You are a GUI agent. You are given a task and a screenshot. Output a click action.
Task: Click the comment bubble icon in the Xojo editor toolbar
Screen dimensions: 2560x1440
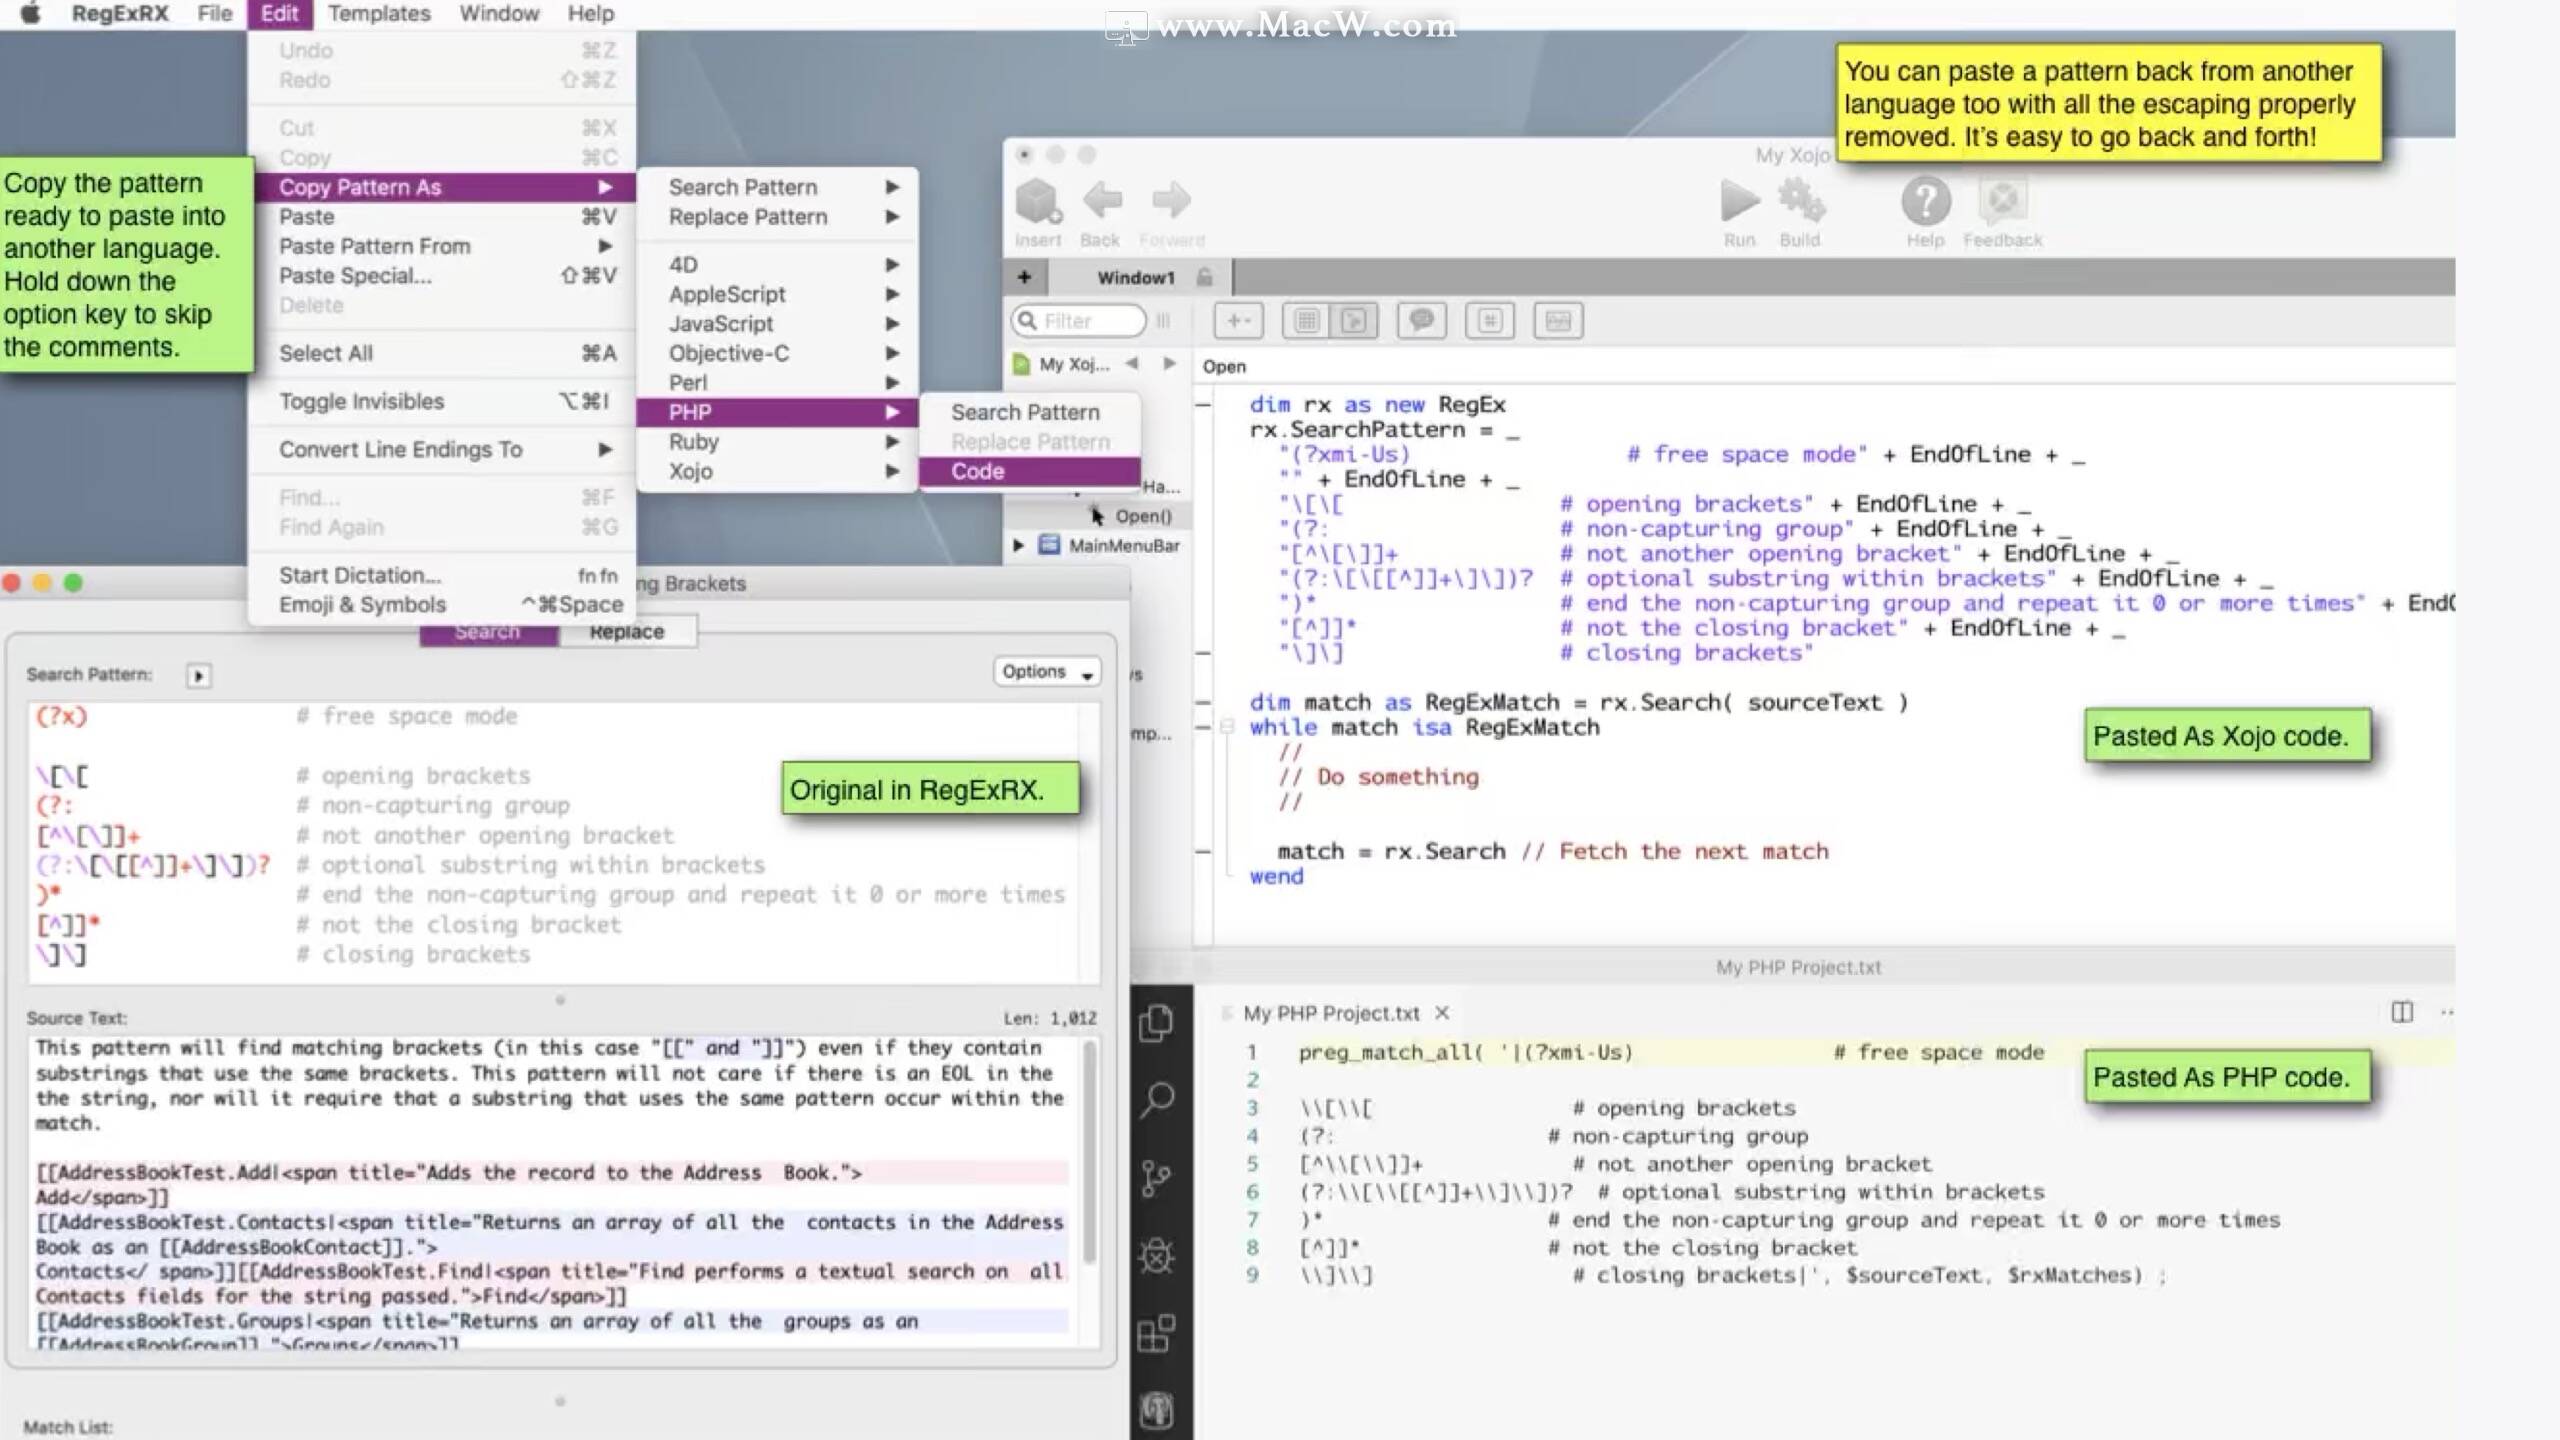click(1421, 321)
